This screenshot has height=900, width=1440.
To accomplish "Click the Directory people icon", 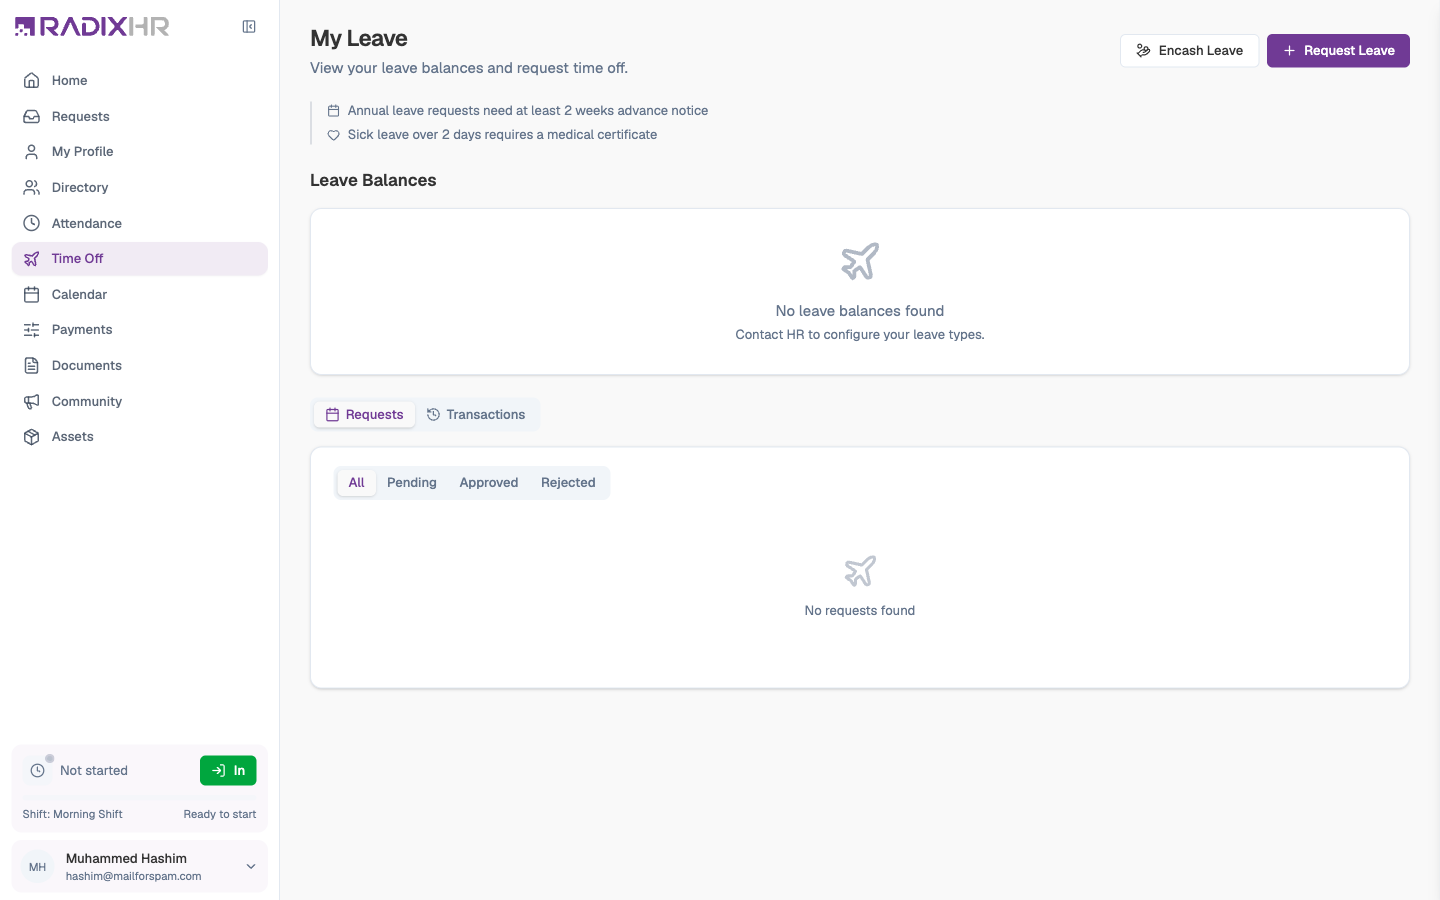I will 32,187.
